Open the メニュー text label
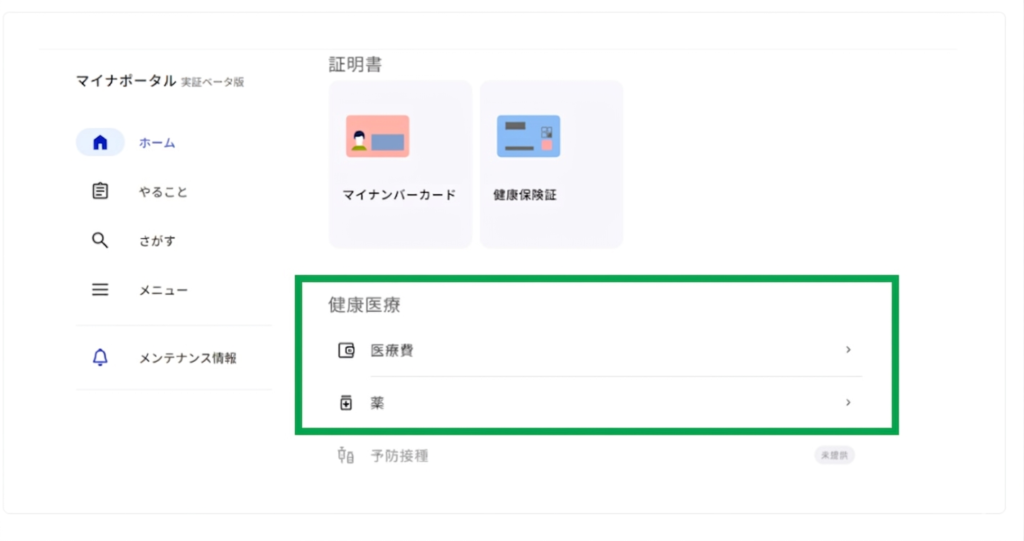Image resolution: width=1024 pixels, height=541 pixels. (163, 291)
